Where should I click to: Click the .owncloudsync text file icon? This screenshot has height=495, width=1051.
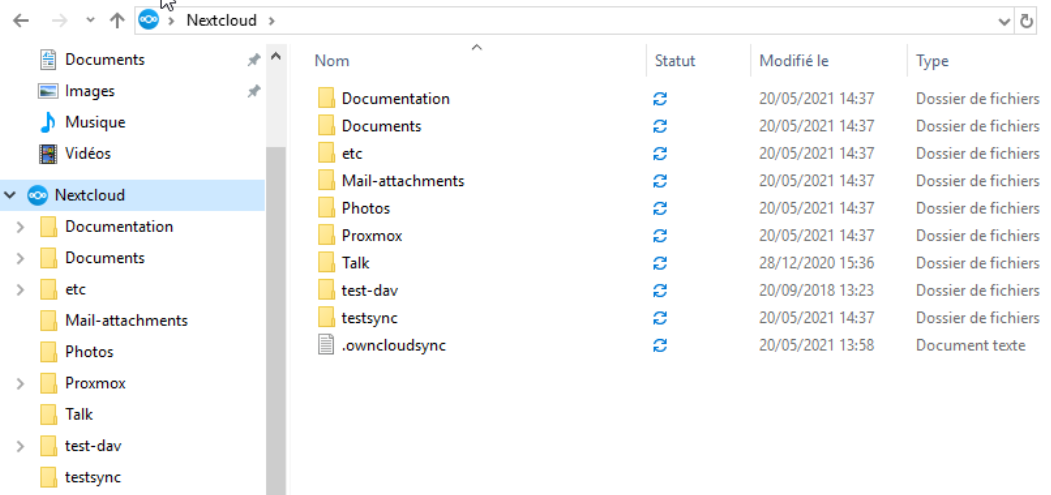[x=325, y=345]
